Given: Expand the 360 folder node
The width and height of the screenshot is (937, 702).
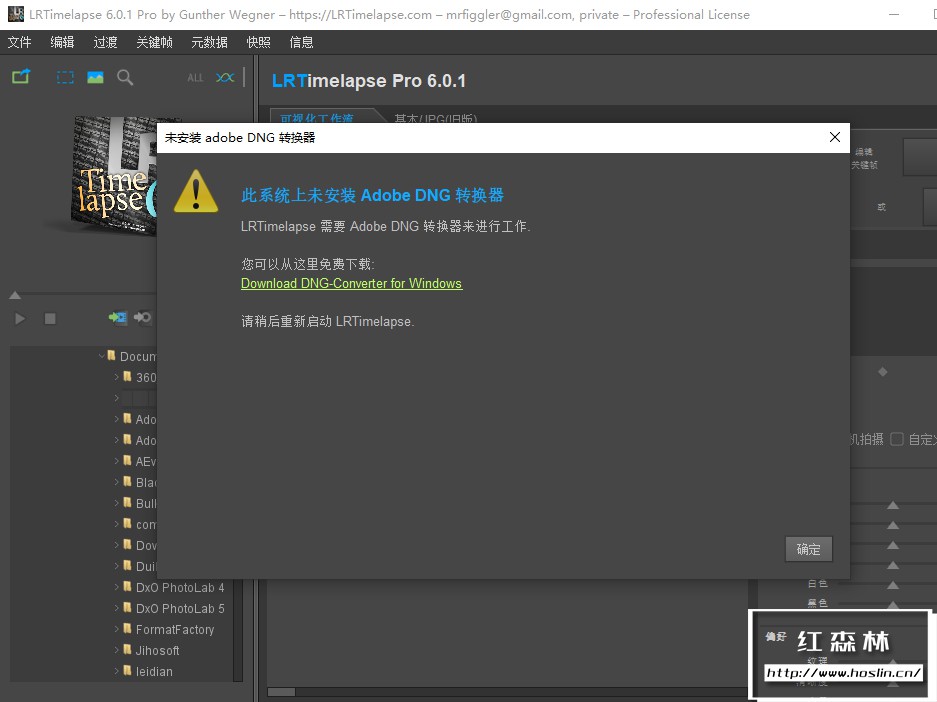Looking at the screenshot, I should tap(117, 377).
